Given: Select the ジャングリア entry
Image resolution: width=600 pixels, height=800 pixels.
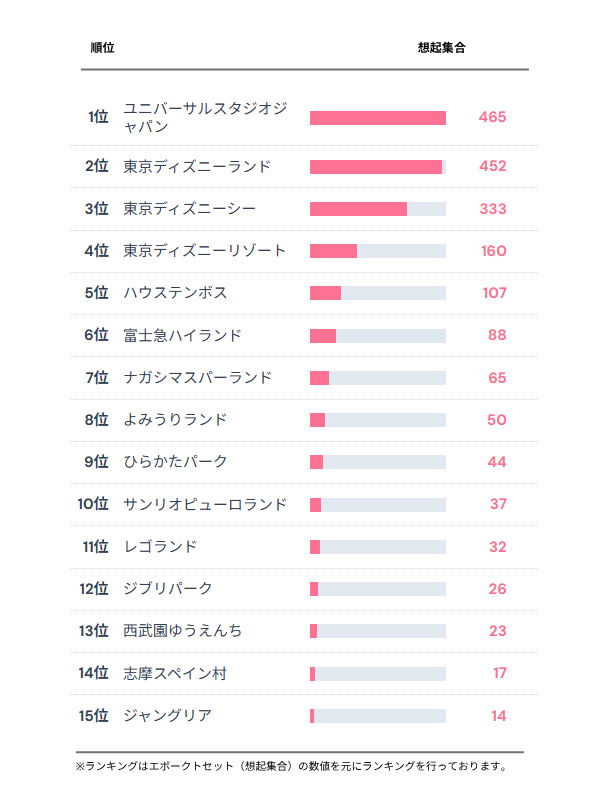Looking at the screenshot, I should click(167, 716).
